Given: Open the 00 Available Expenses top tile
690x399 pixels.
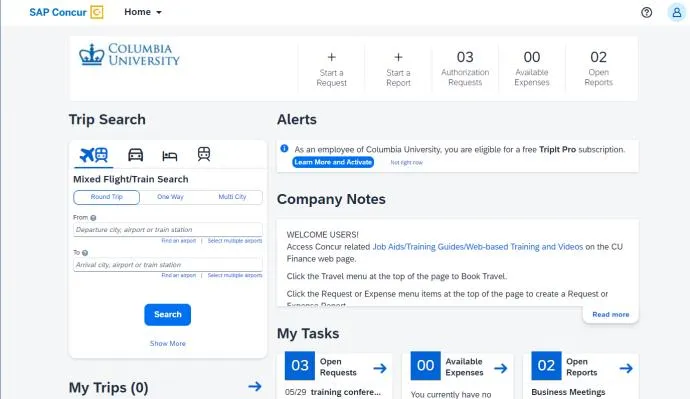Looking at the screenshot, I should 532,69.
